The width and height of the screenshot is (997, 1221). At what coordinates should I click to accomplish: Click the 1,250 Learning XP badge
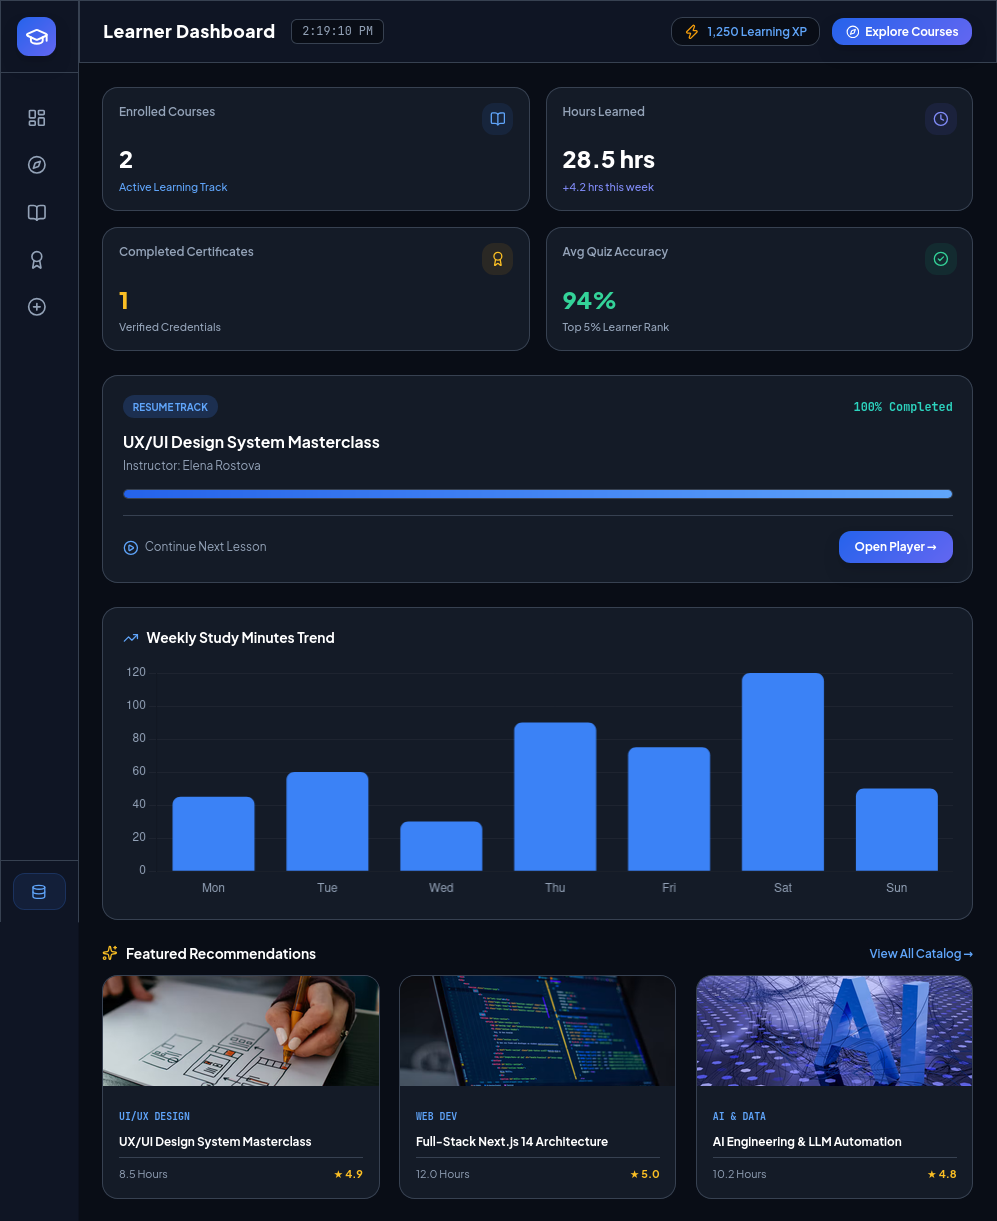[745, 32]
